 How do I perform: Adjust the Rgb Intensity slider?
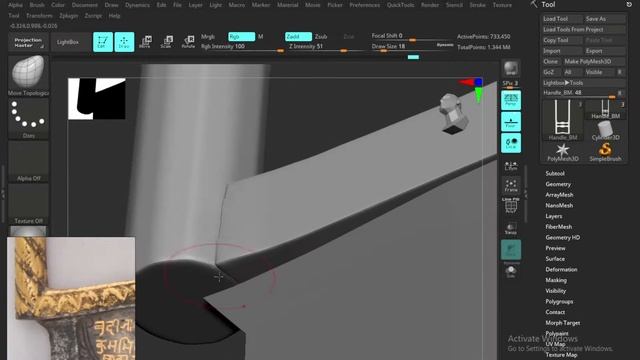(242, 47)
